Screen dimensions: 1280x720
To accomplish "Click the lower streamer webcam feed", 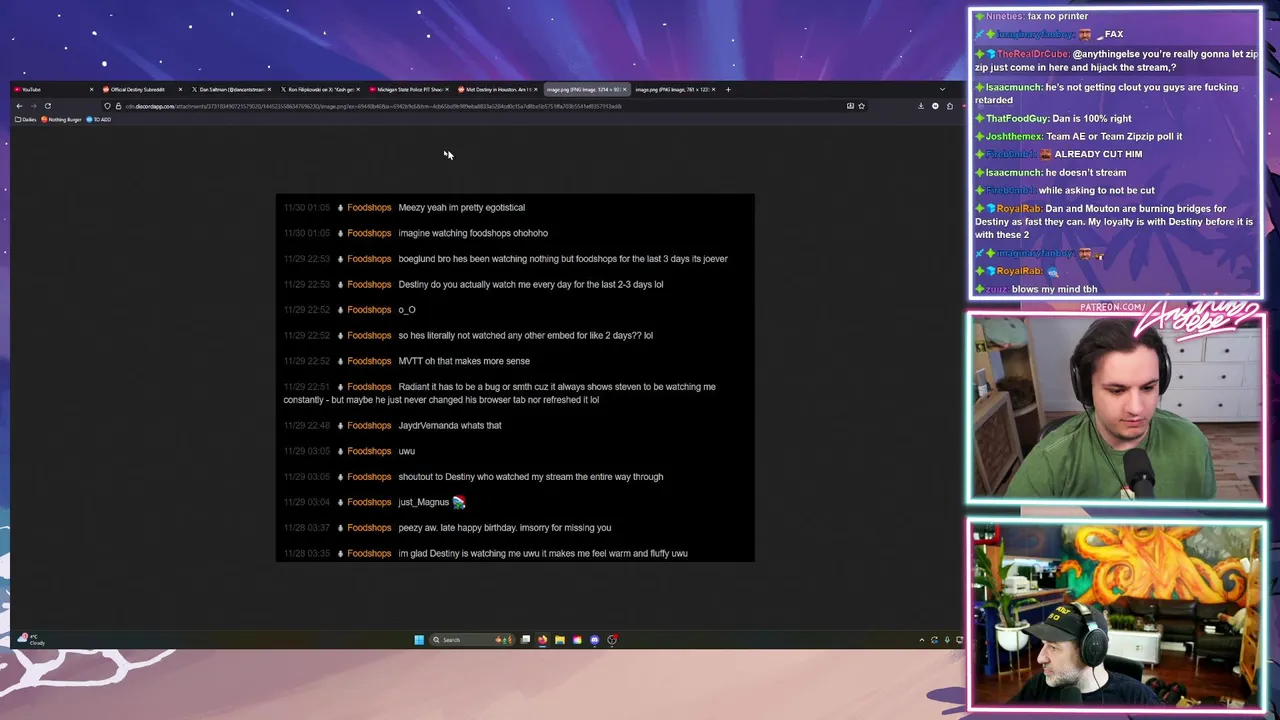I will [x=1115, y=615].
